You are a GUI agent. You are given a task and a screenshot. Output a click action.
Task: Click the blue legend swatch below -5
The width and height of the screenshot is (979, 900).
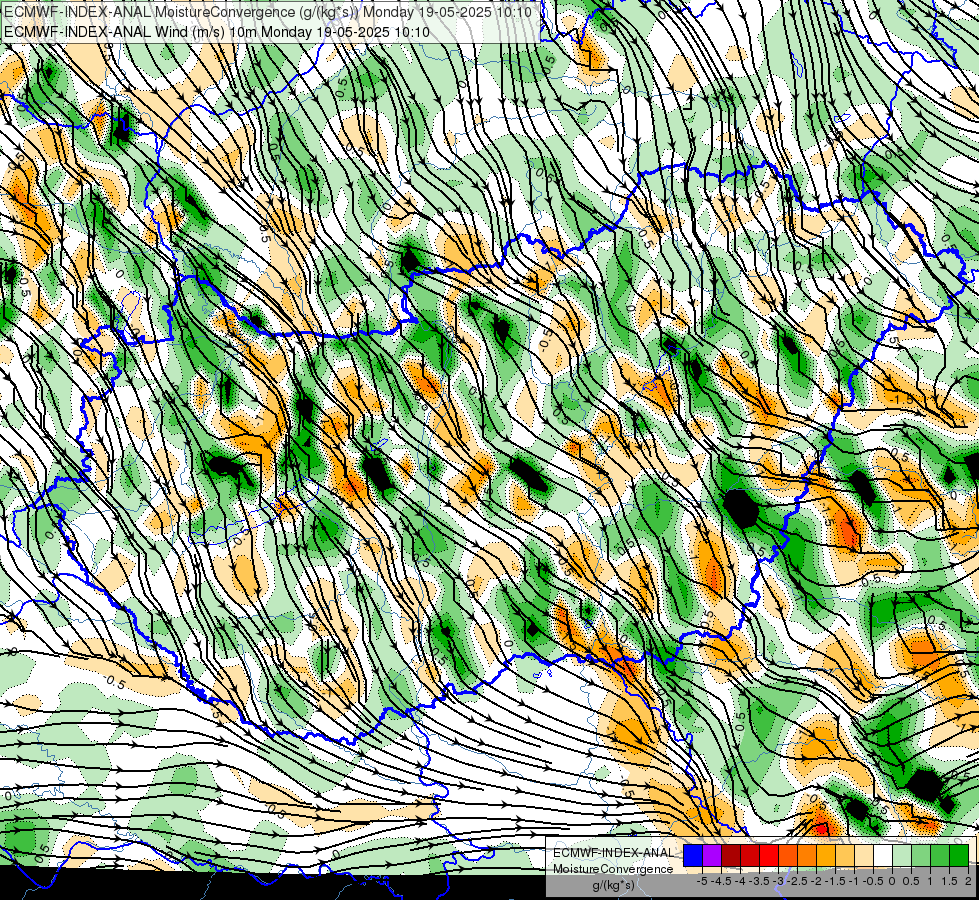pyautogui.click(x=693, y=856)
